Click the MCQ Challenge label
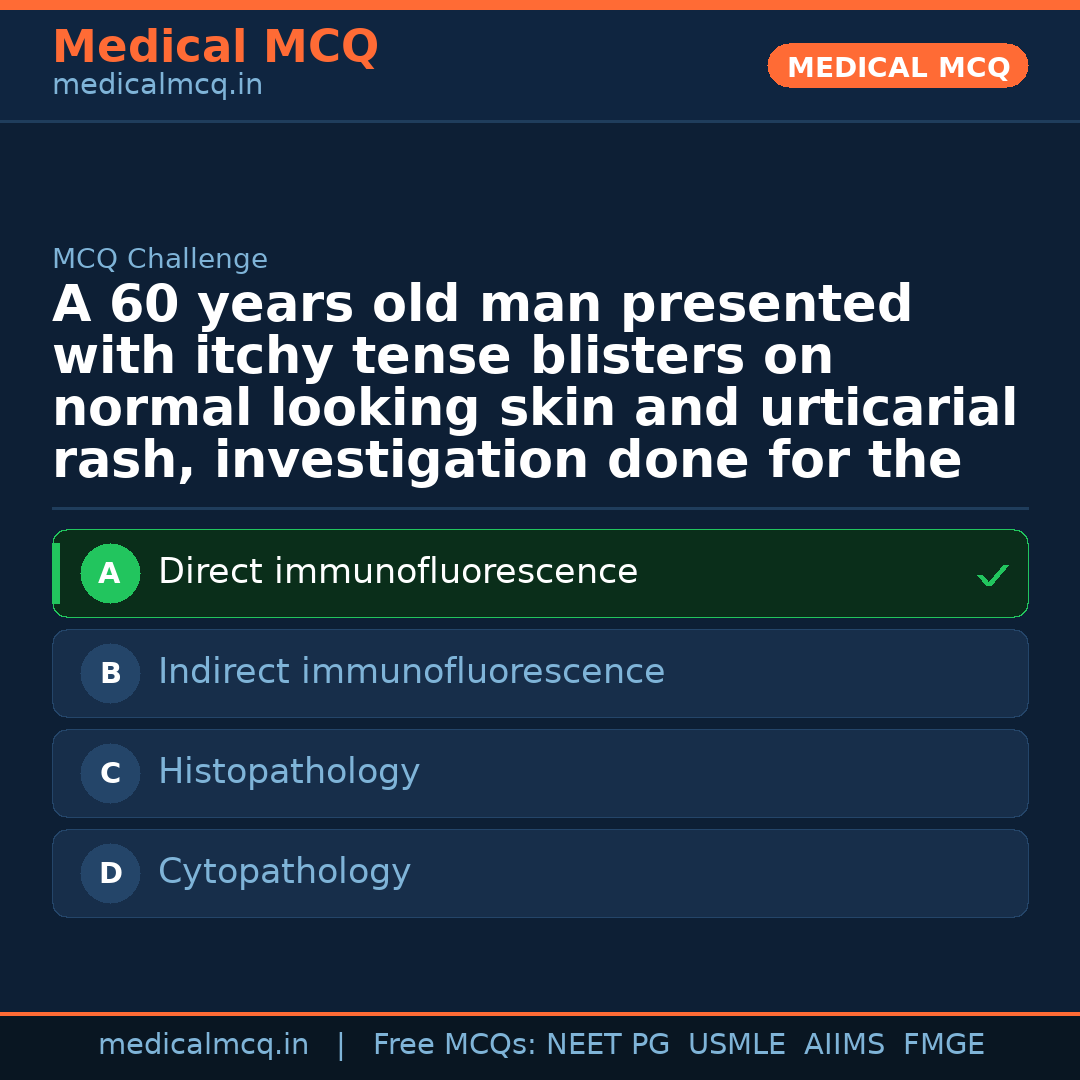This screenshot has height=1080, width=1080. click(x=160, y=260)
